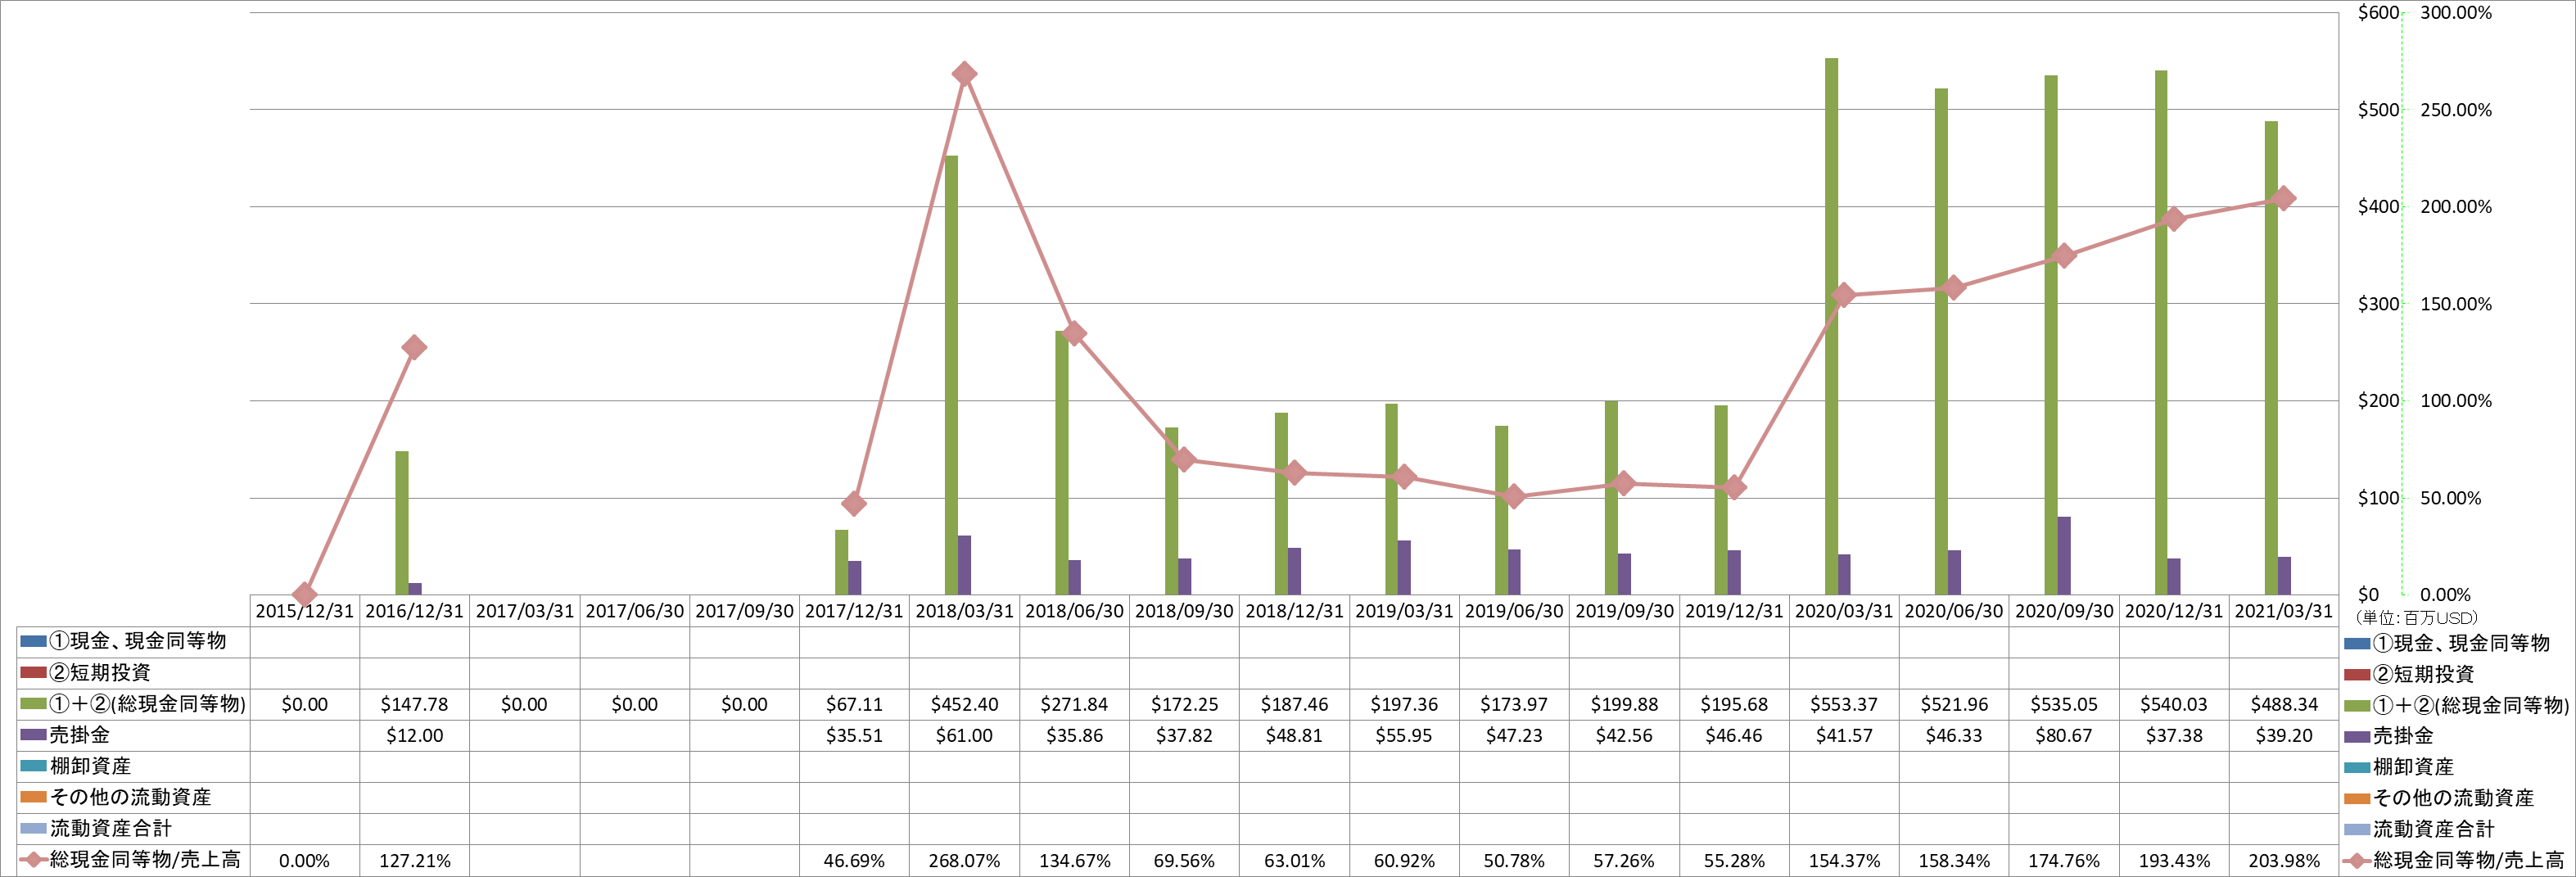
Task: Click the purple 売掛金 swatch in the table row header
Action: tap(33, 735)
